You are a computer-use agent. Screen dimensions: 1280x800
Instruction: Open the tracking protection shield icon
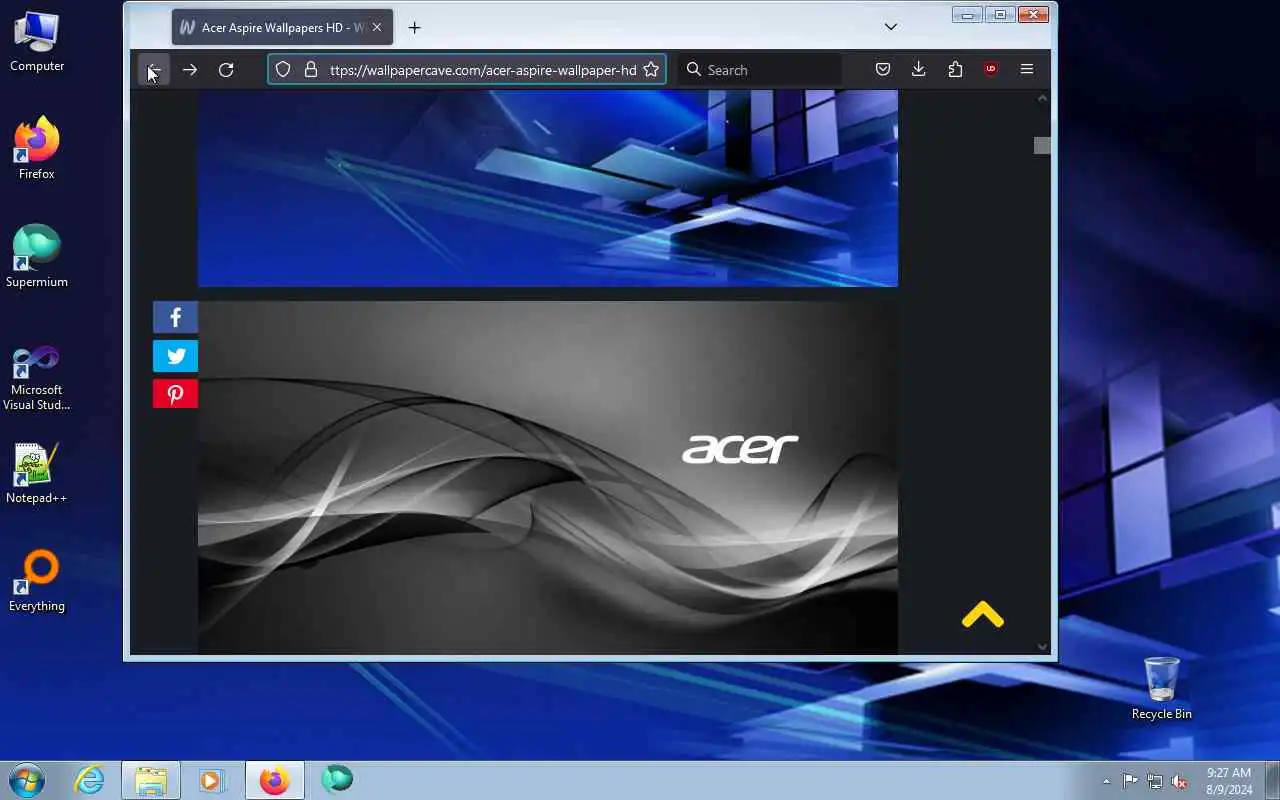(283, 70)
